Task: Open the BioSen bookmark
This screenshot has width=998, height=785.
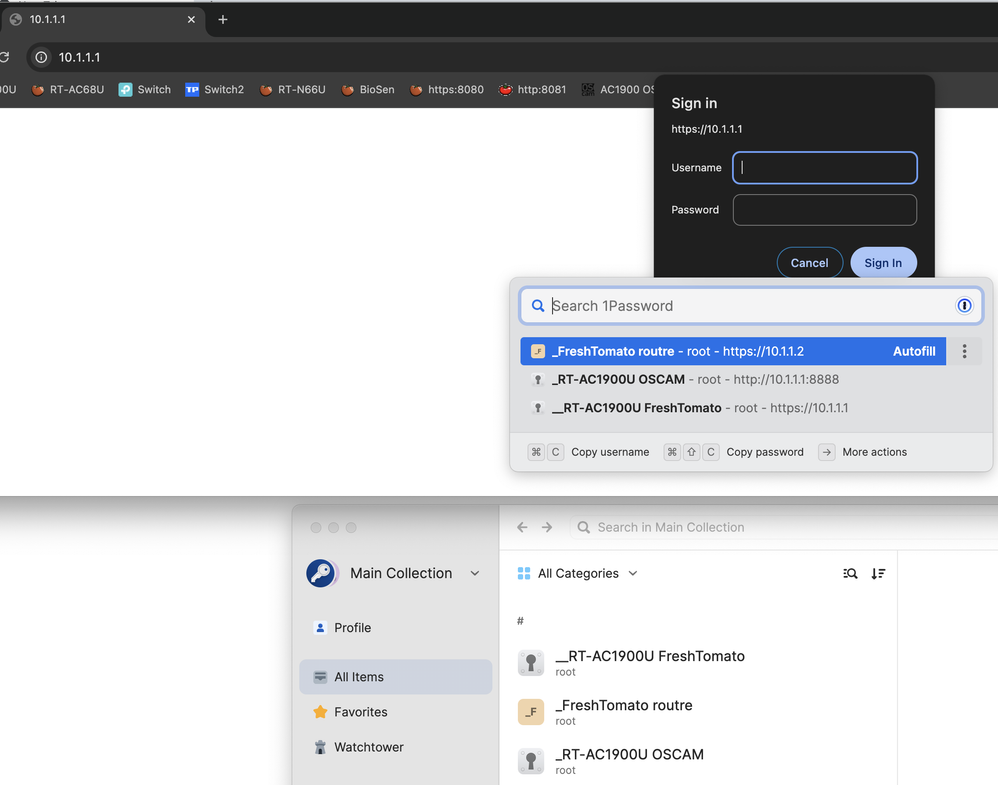Action: [x=368, y=90]
